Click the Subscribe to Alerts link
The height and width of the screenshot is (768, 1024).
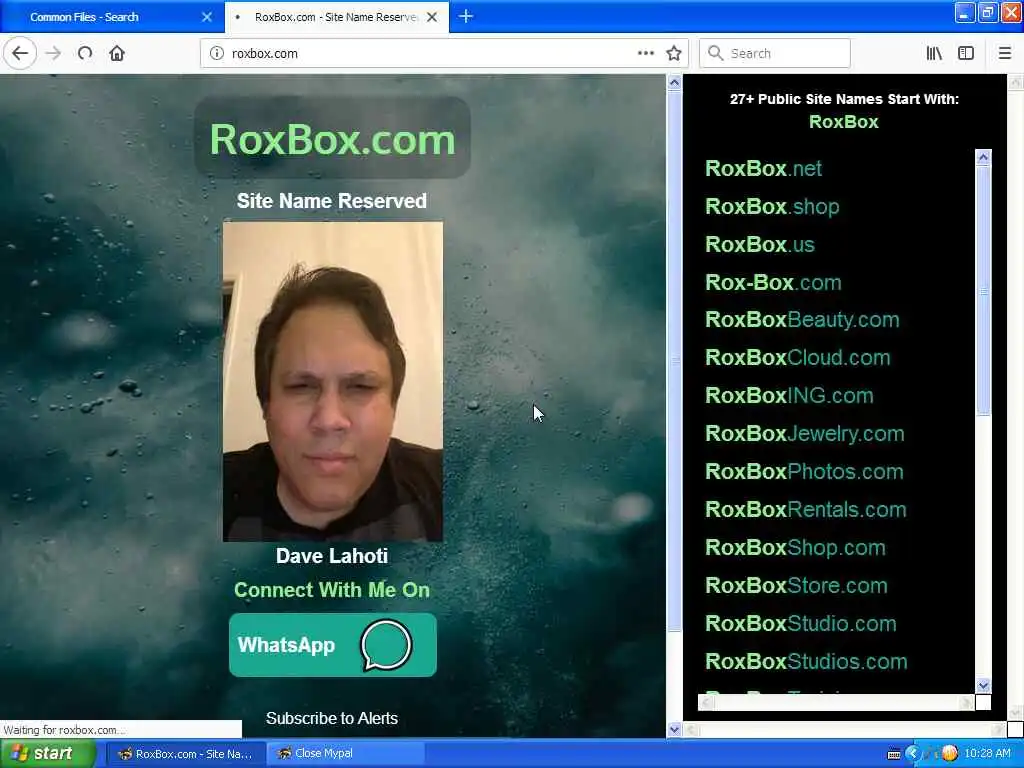pos(332,718)
